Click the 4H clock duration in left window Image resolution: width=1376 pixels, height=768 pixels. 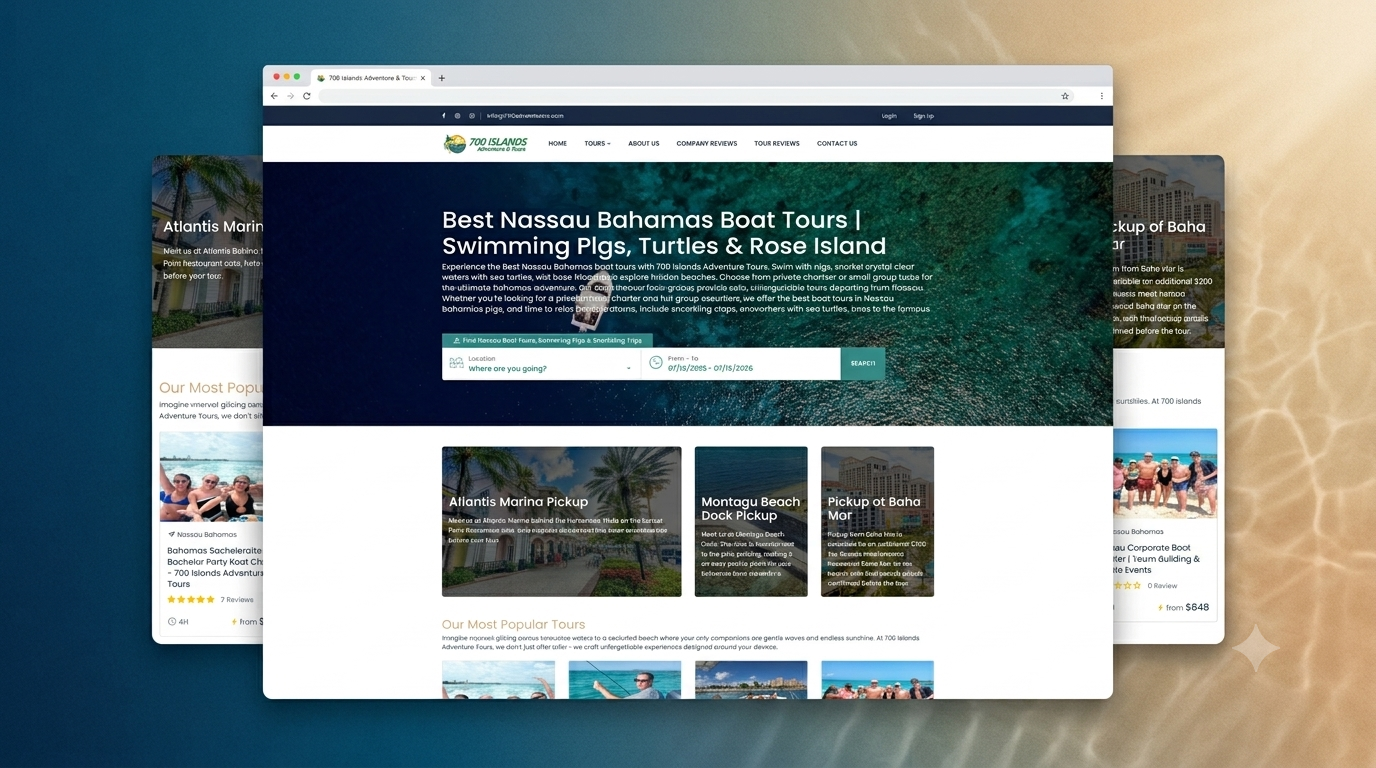point(178,622)
